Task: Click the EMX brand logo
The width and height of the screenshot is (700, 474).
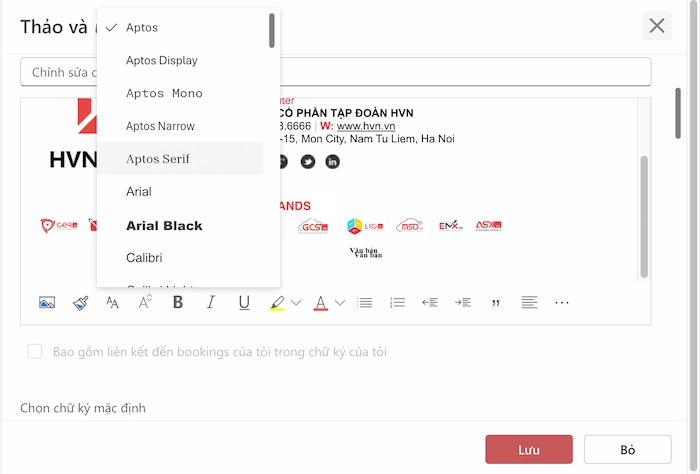Action: click(450, 226)
